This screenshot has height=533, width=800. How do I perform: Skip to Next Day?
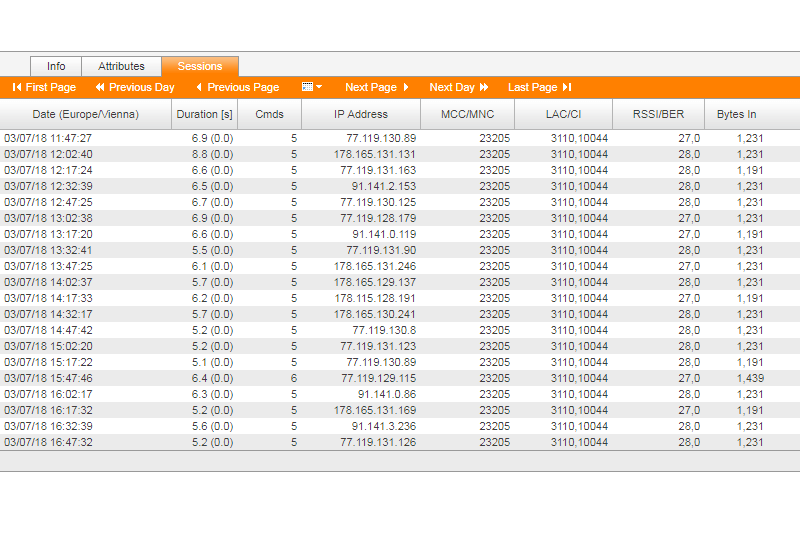(x=459, y=88)
